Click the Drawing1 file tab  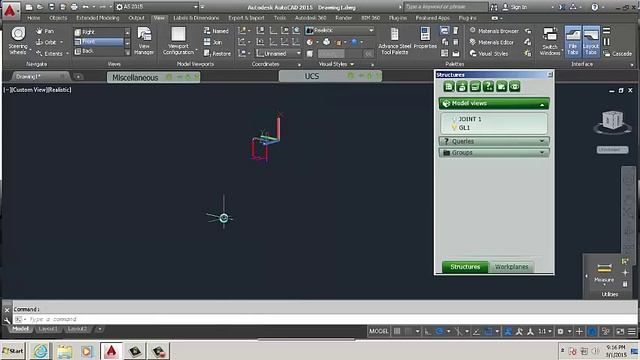(40, 77)
